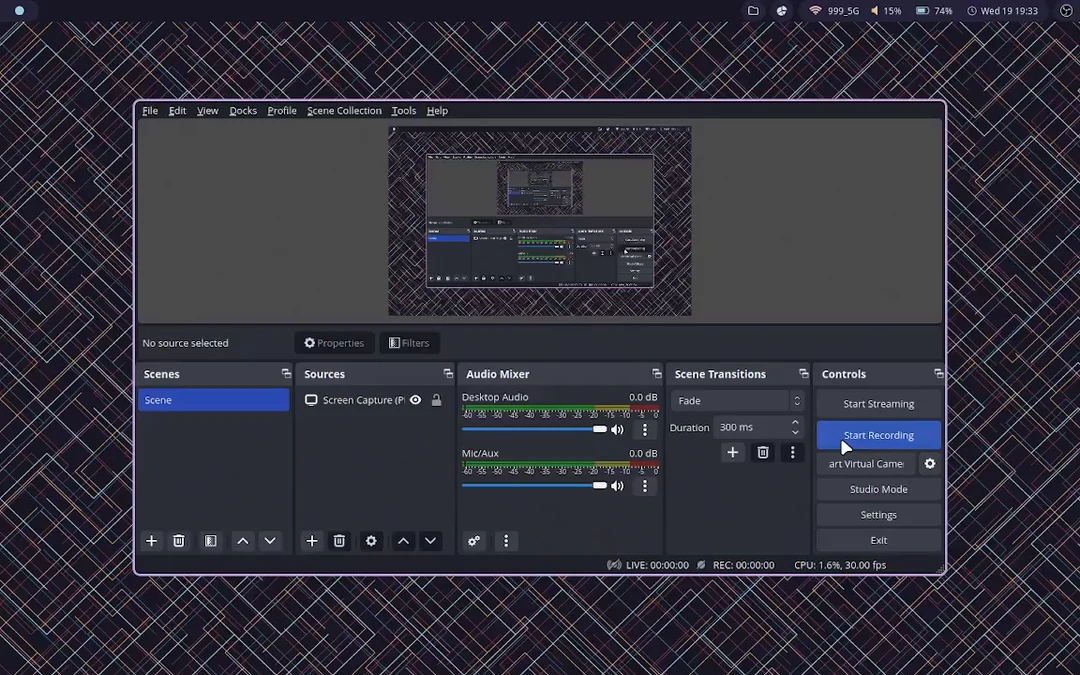Screen dimensions: 1080x675
Task: Open the Settings dialog from Controls
Action: click(878, 514)
